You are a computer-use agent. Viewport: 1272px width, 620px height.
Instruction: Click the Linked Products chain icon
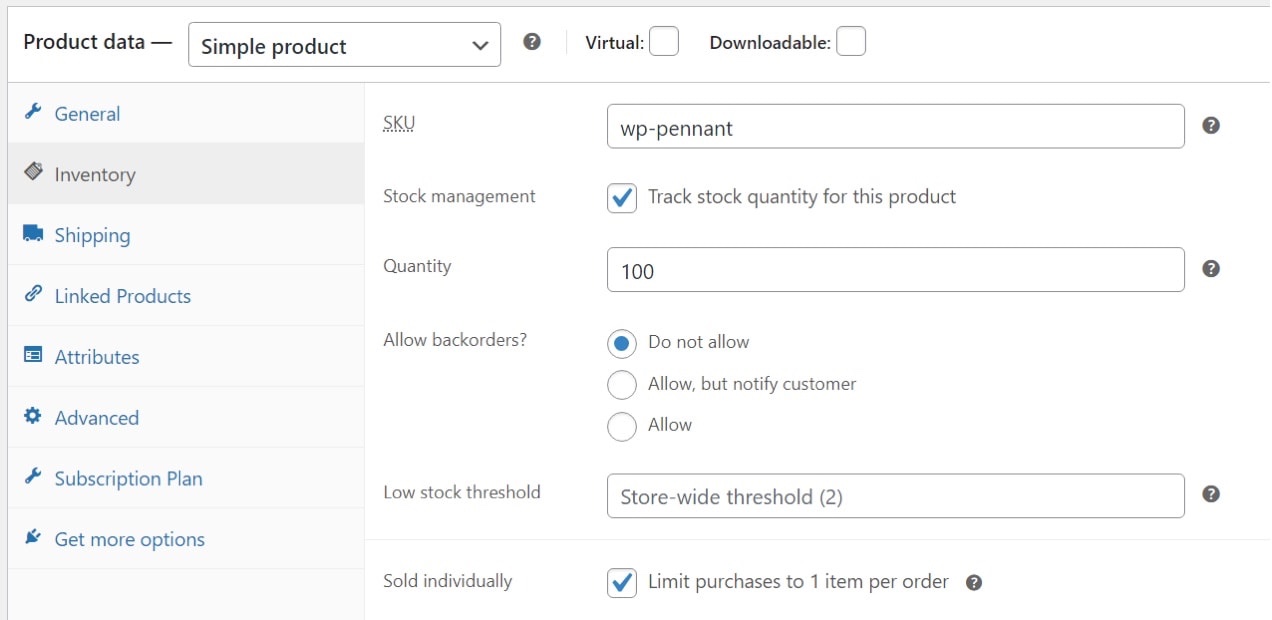[x=33, y=294]
